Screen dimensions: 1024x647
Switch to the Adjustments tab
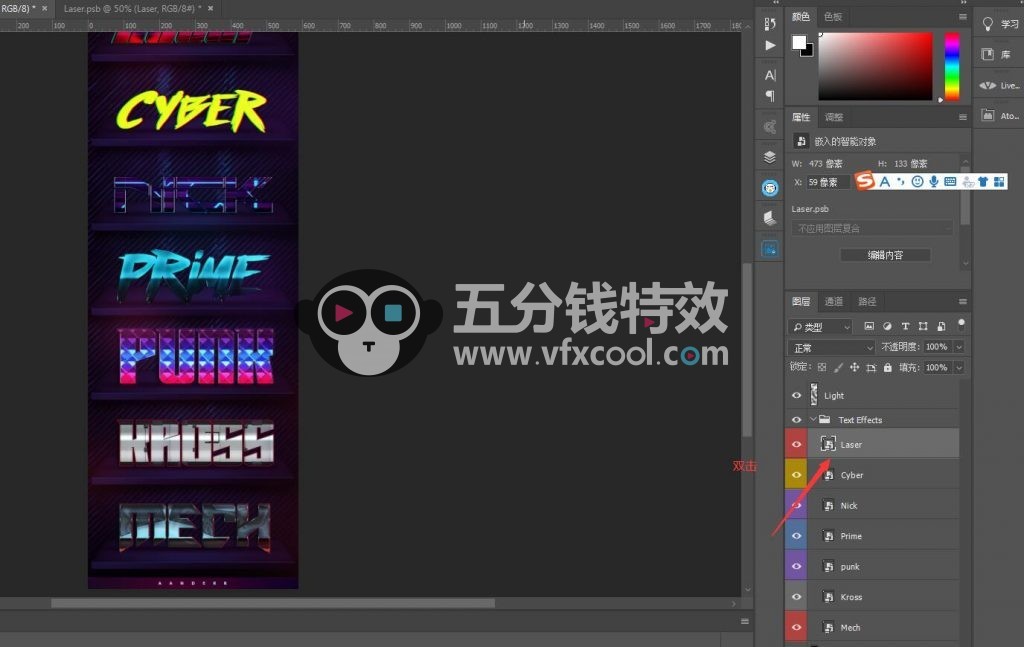point(834,118)
